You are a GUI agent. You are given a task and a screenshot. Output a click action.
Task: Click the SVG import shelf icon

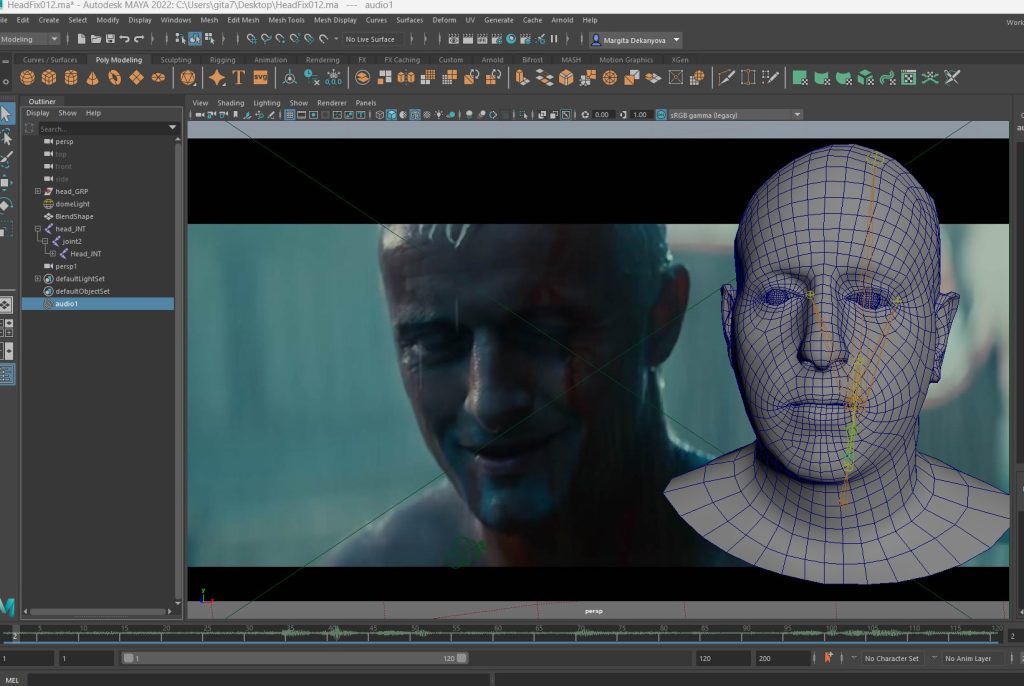[261, 78]
